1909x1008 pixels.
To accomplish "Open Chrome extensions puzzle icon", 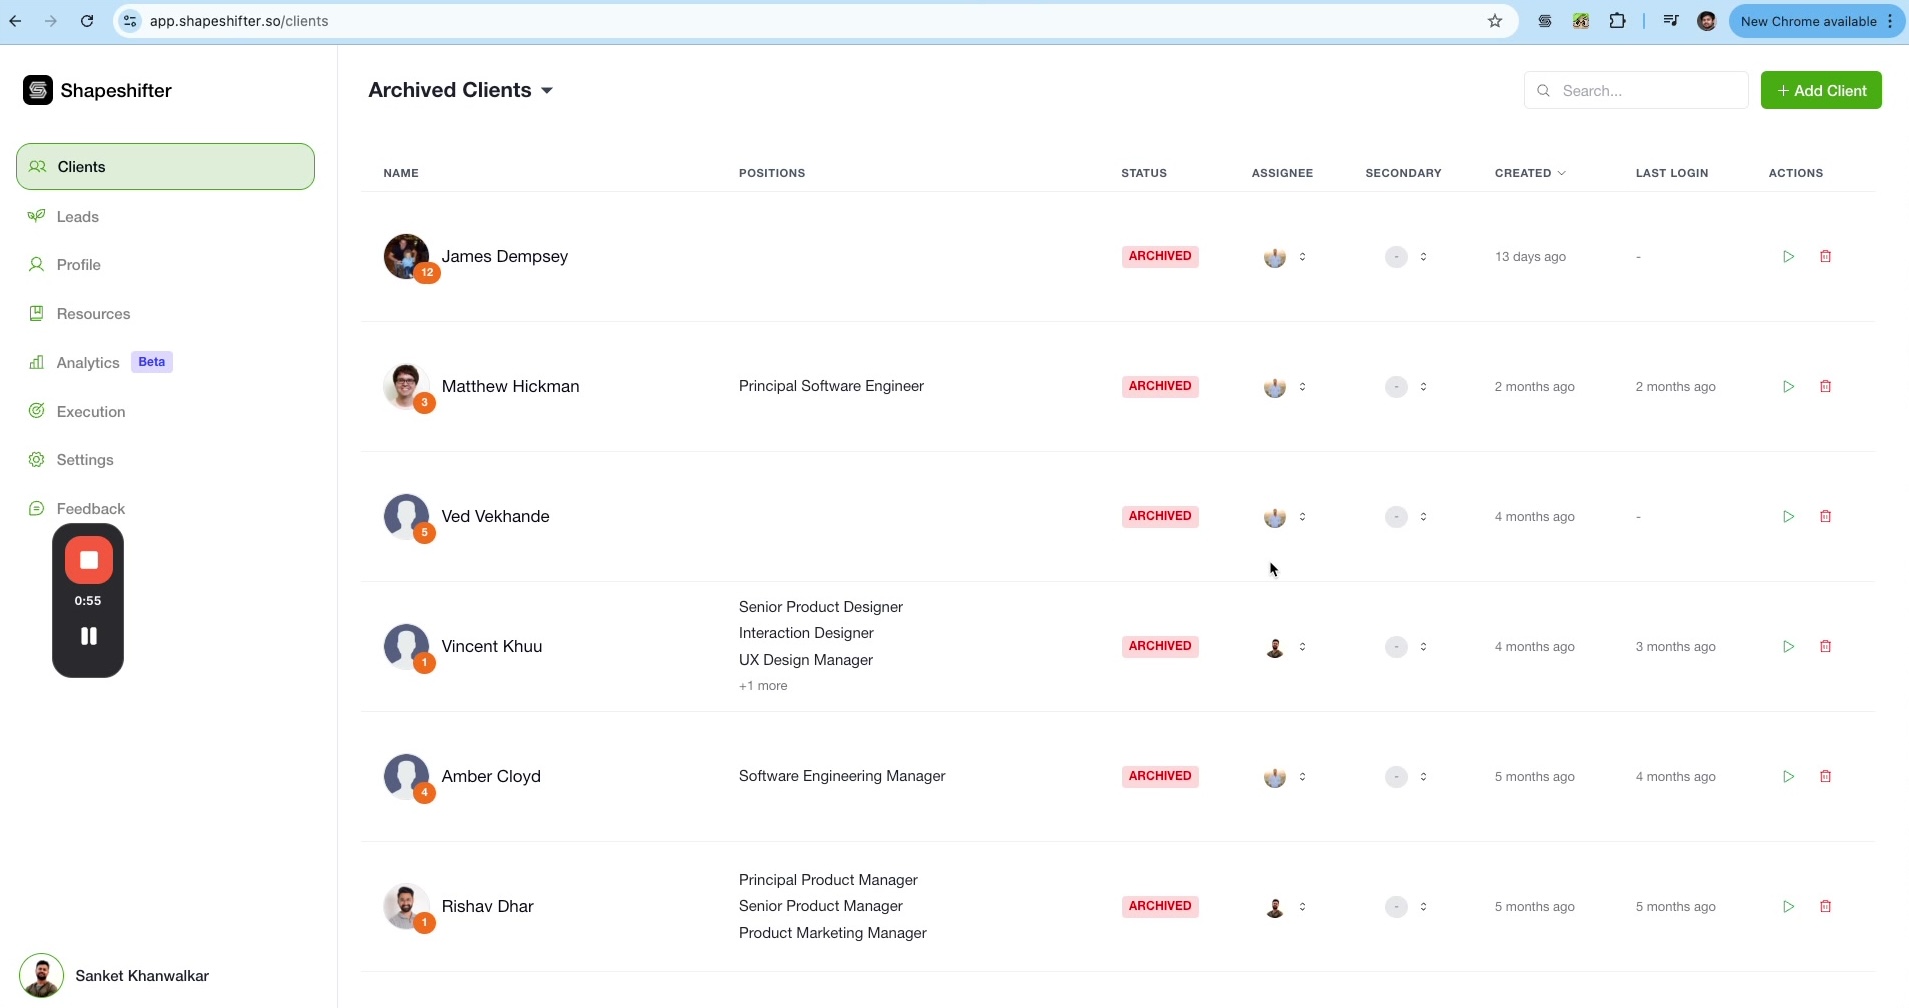I will [x=1617, y=21].
